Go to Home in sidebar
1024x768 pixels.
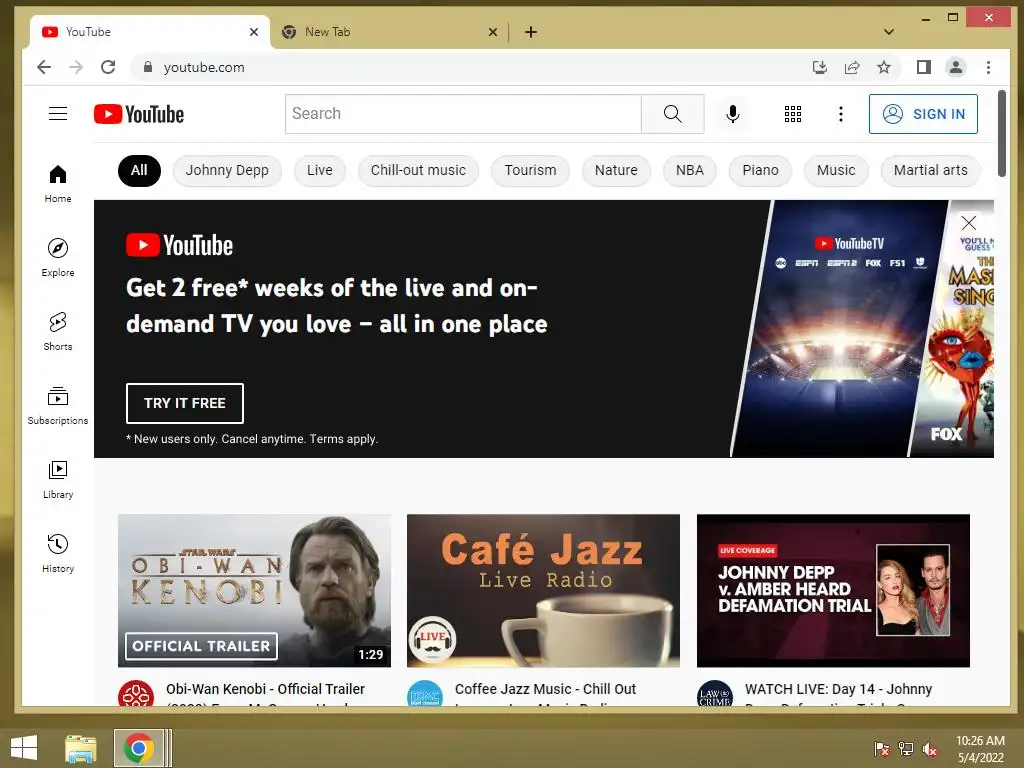point(58,184)
